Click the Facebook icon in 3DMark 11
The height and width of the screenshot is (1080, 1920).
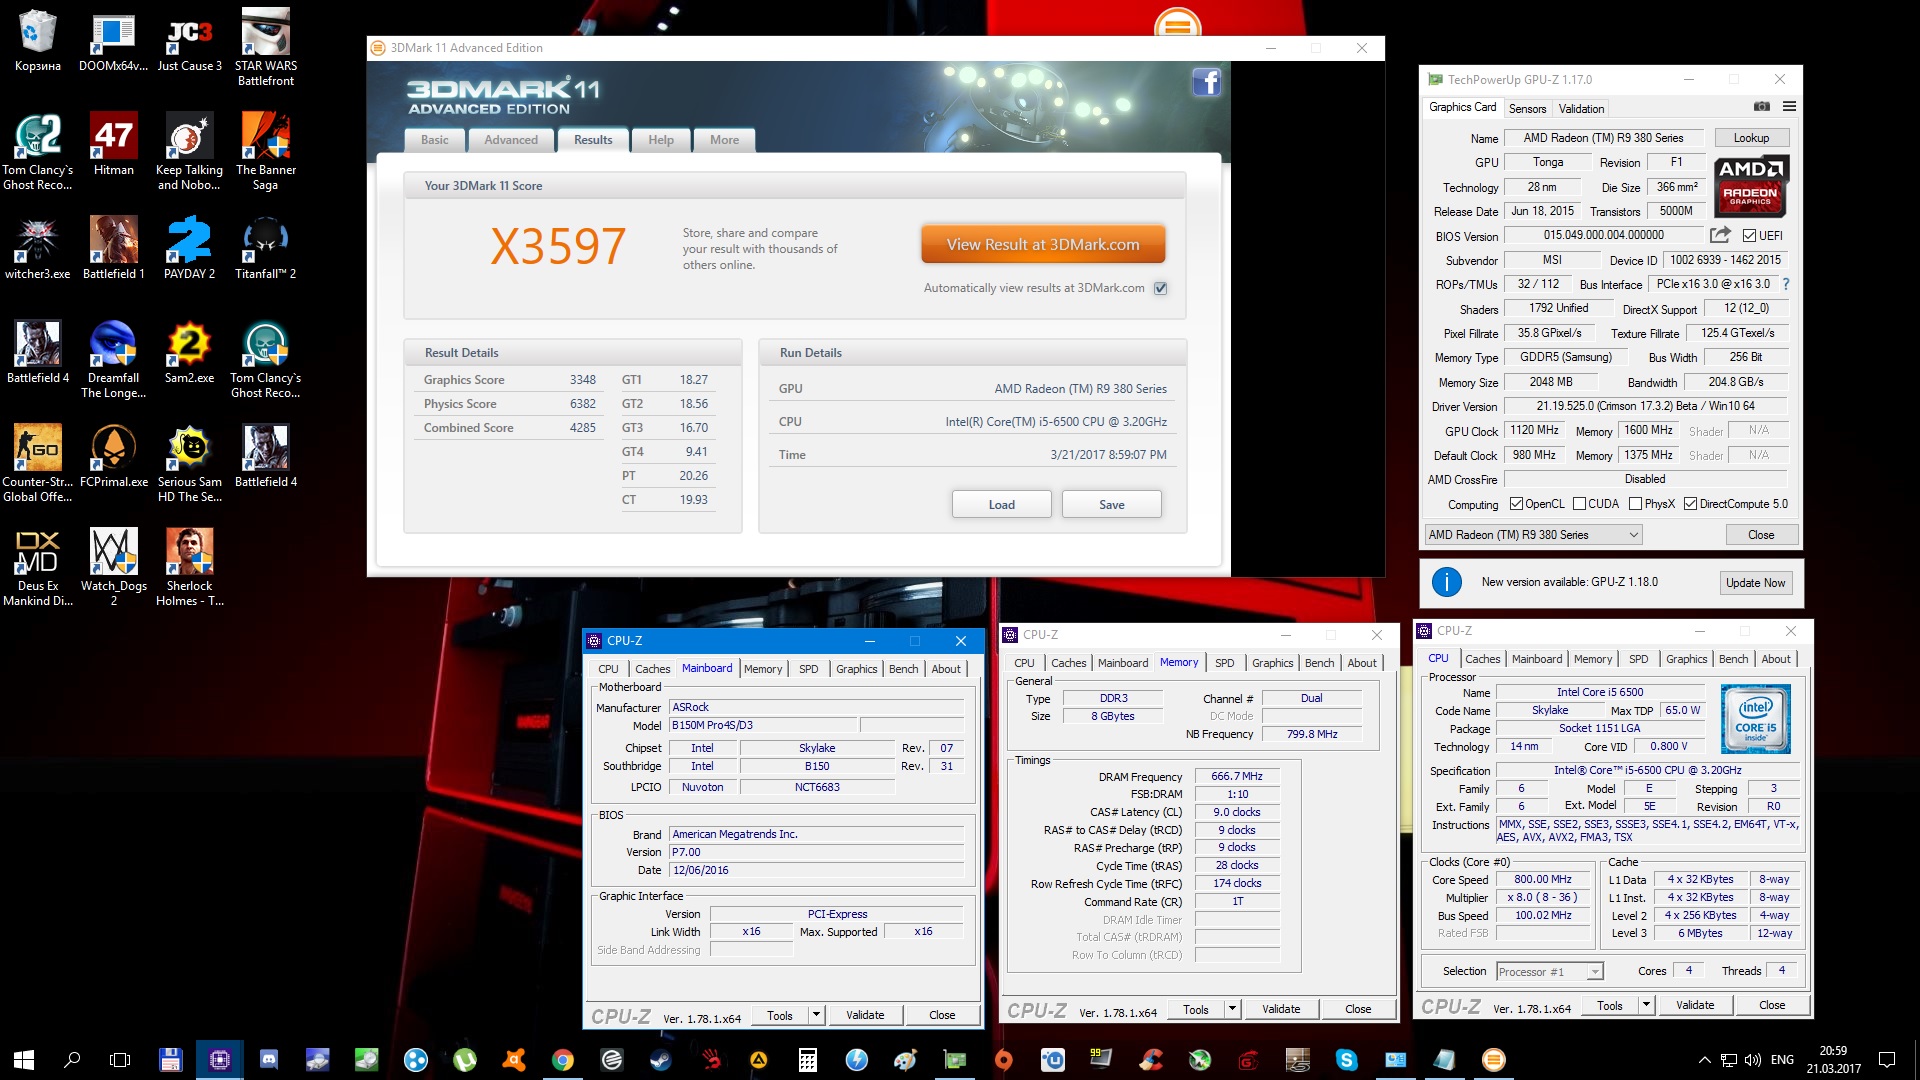tap(1206, 82)
